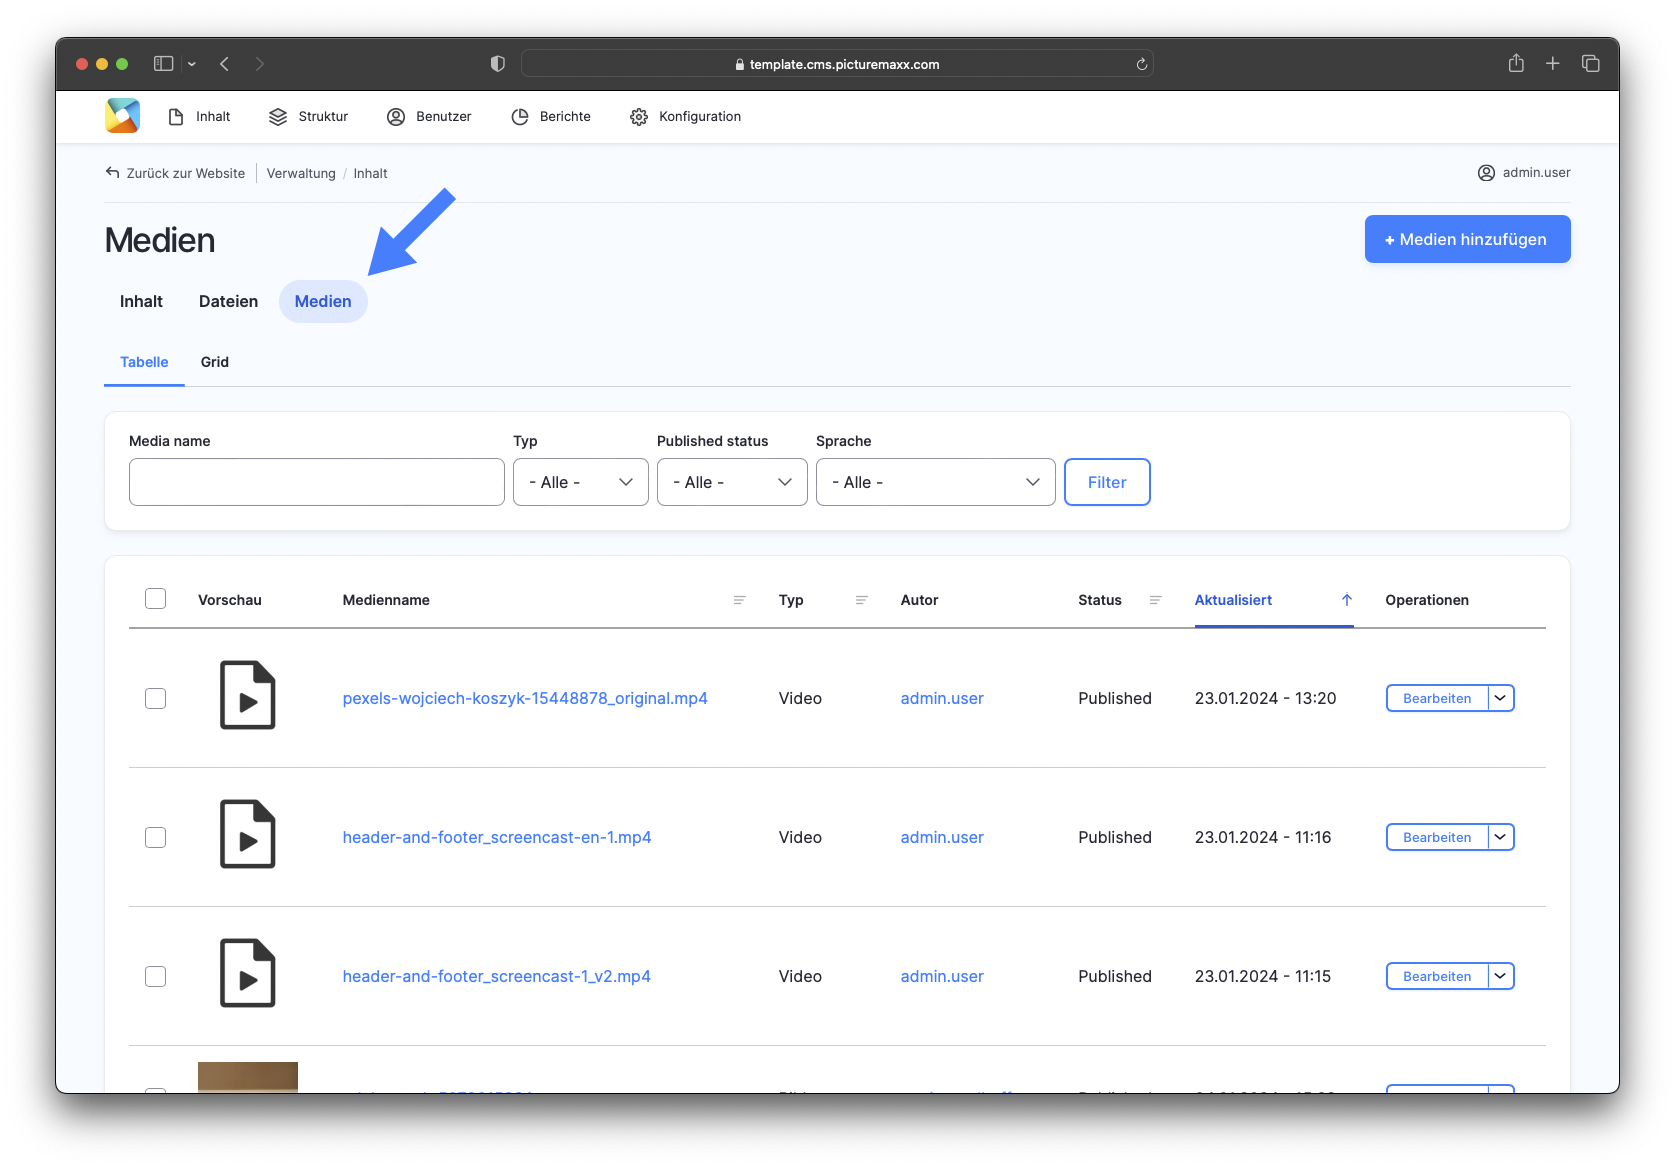This screenshot has width=1675, height=1167.
Task: Sort by Status column sort icon
Action: [x=1155, y=600]
